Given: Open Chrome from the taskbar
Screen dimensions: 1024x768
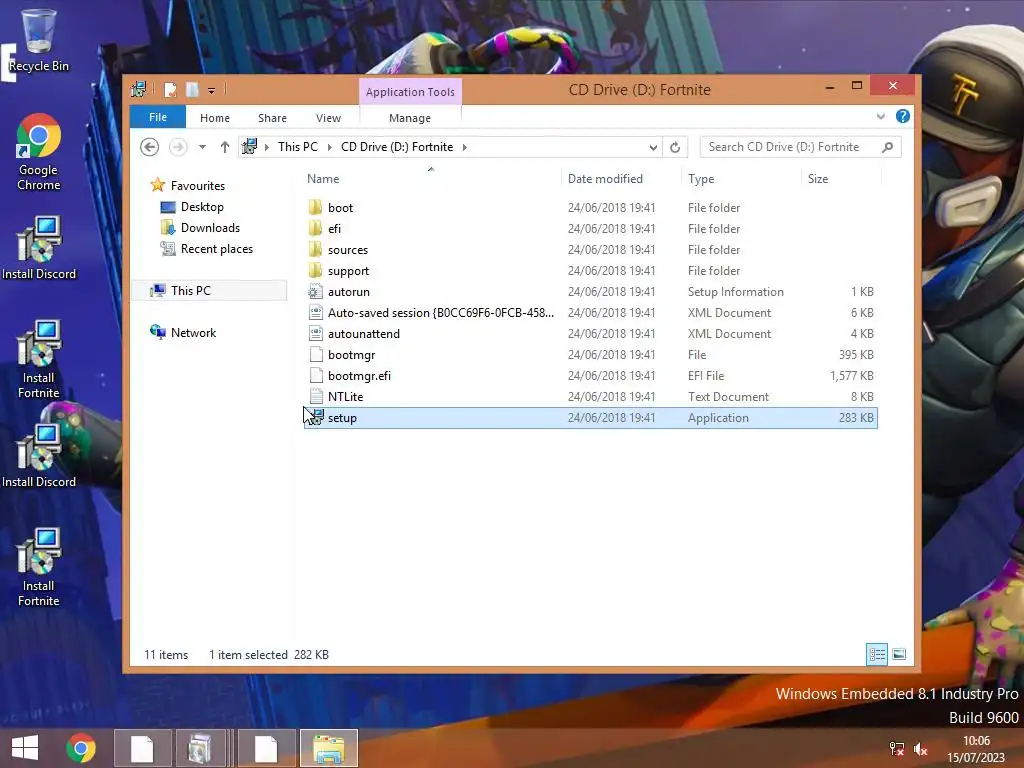Looking at the screenshot, I should click(81, 748).
